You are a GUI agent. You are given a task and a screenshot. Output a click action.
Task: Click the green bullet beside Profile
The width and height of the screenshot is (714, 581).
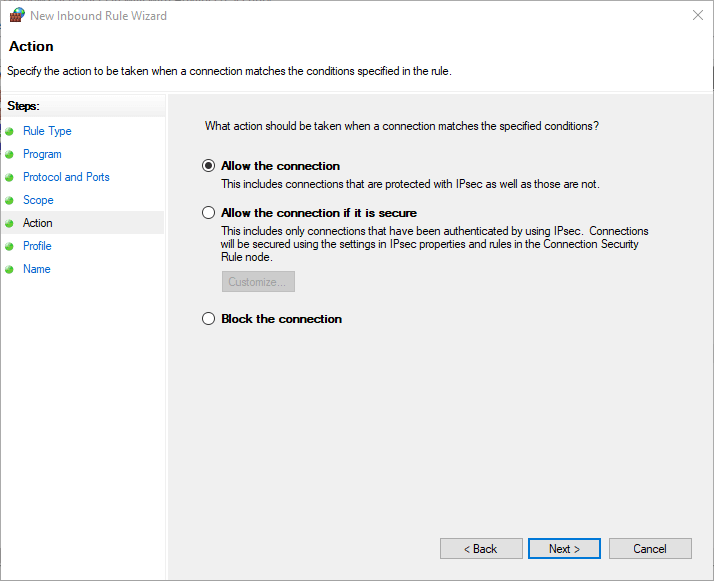click(11, 246)
